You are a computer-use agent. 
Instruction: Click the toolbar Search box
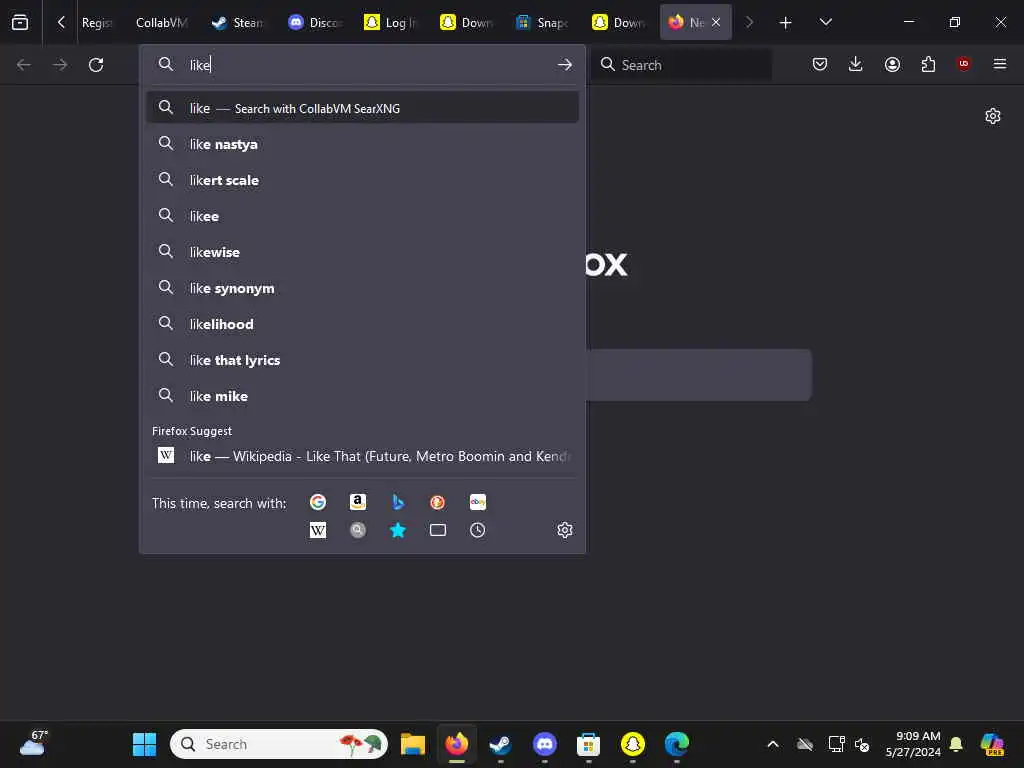(681, 65)
